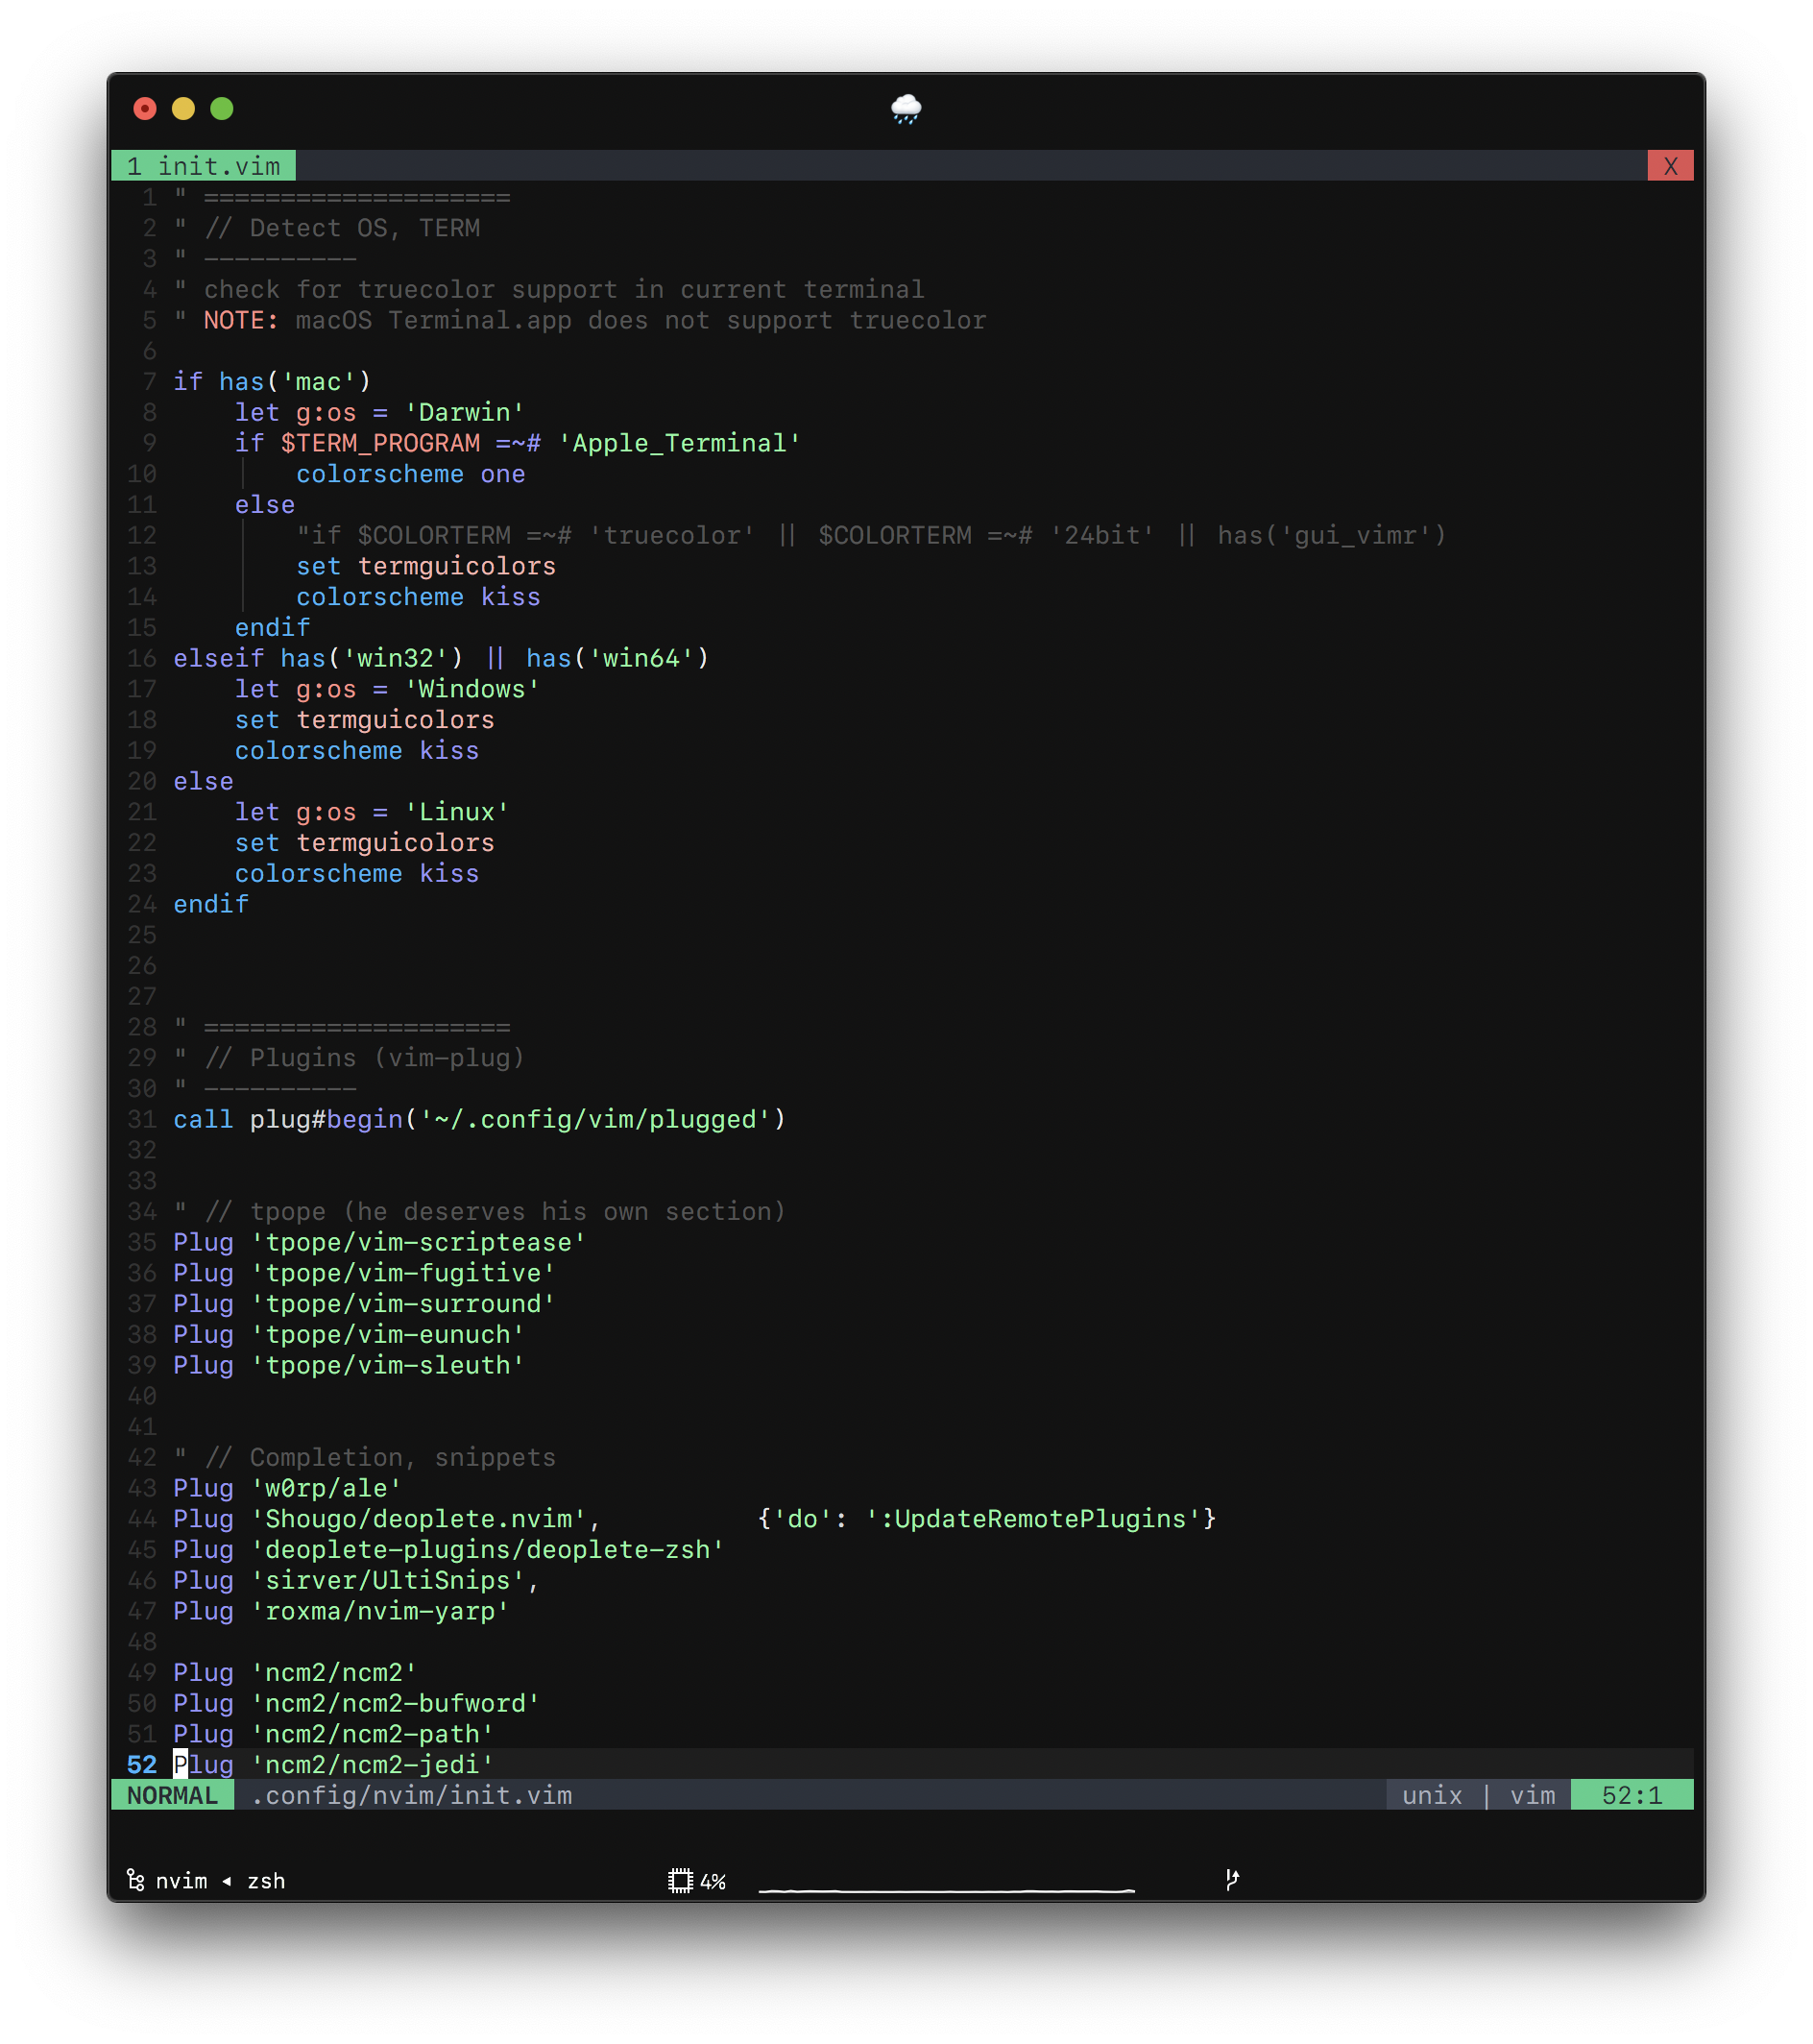This screenshot has width=1813, height=2044.
Task: Click if has('mac') on line 7
Action: point(272,382)
